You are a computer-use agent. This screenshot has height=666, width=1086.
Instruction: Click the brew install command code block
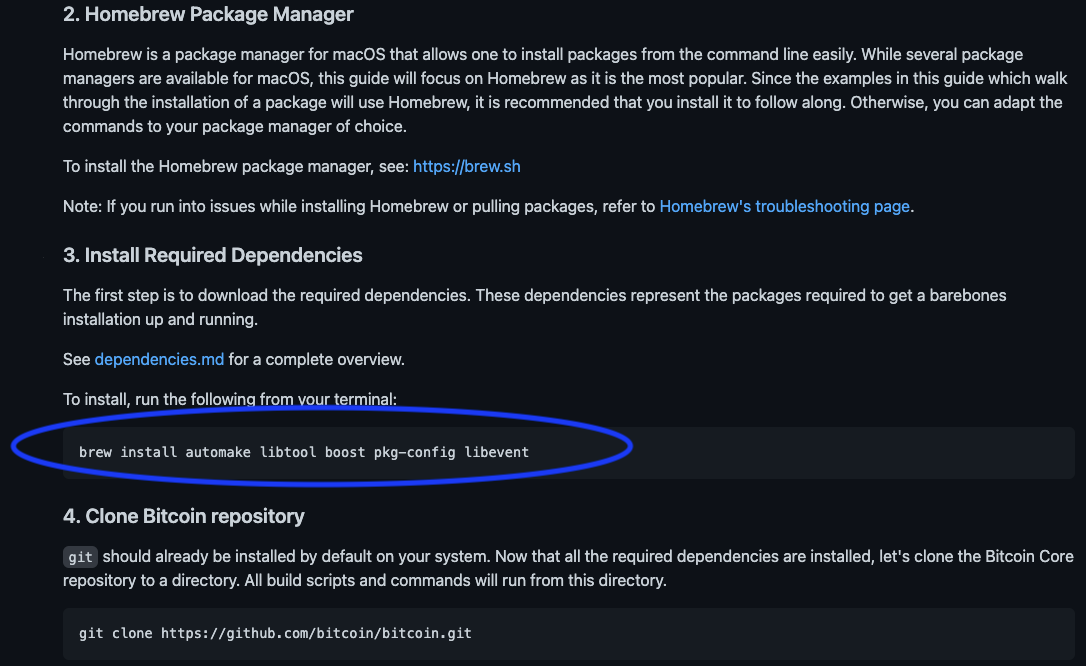[569, 453]
